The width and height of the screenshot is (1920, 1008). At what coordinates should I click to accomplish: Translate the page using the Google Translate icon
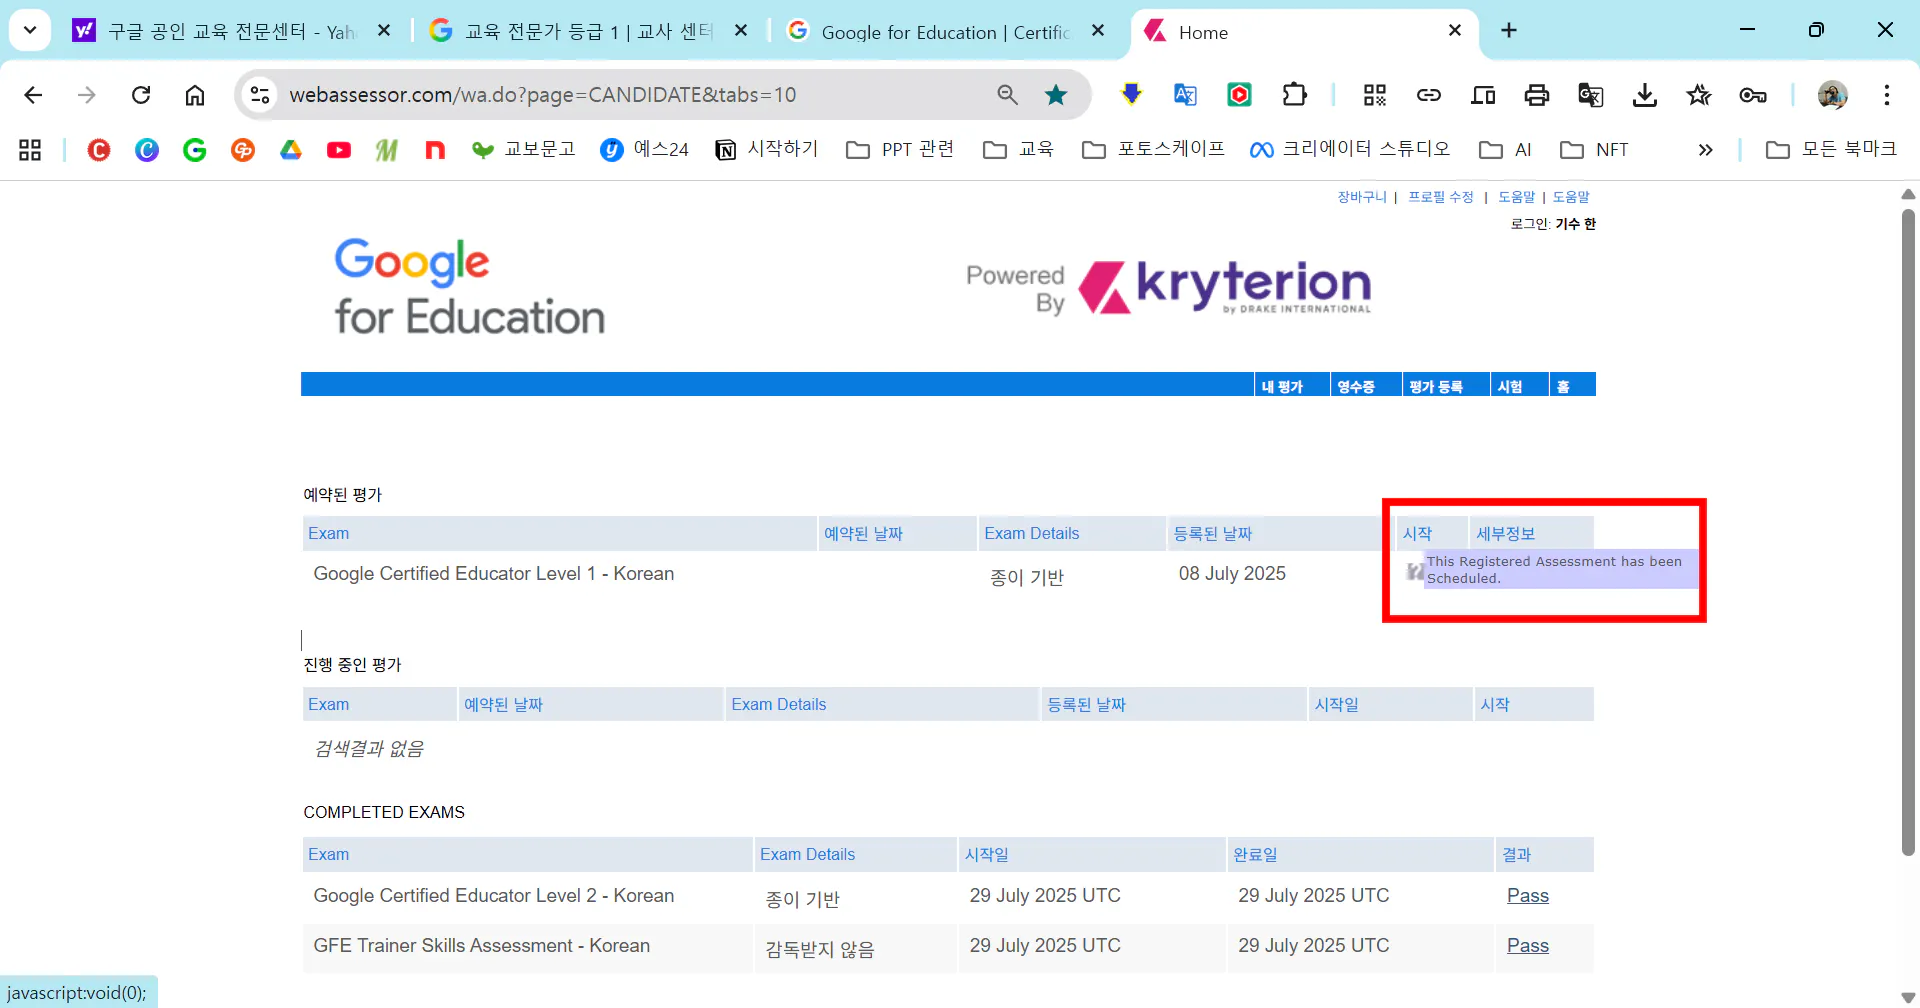pyautogui.click(x=1591, y=95)
